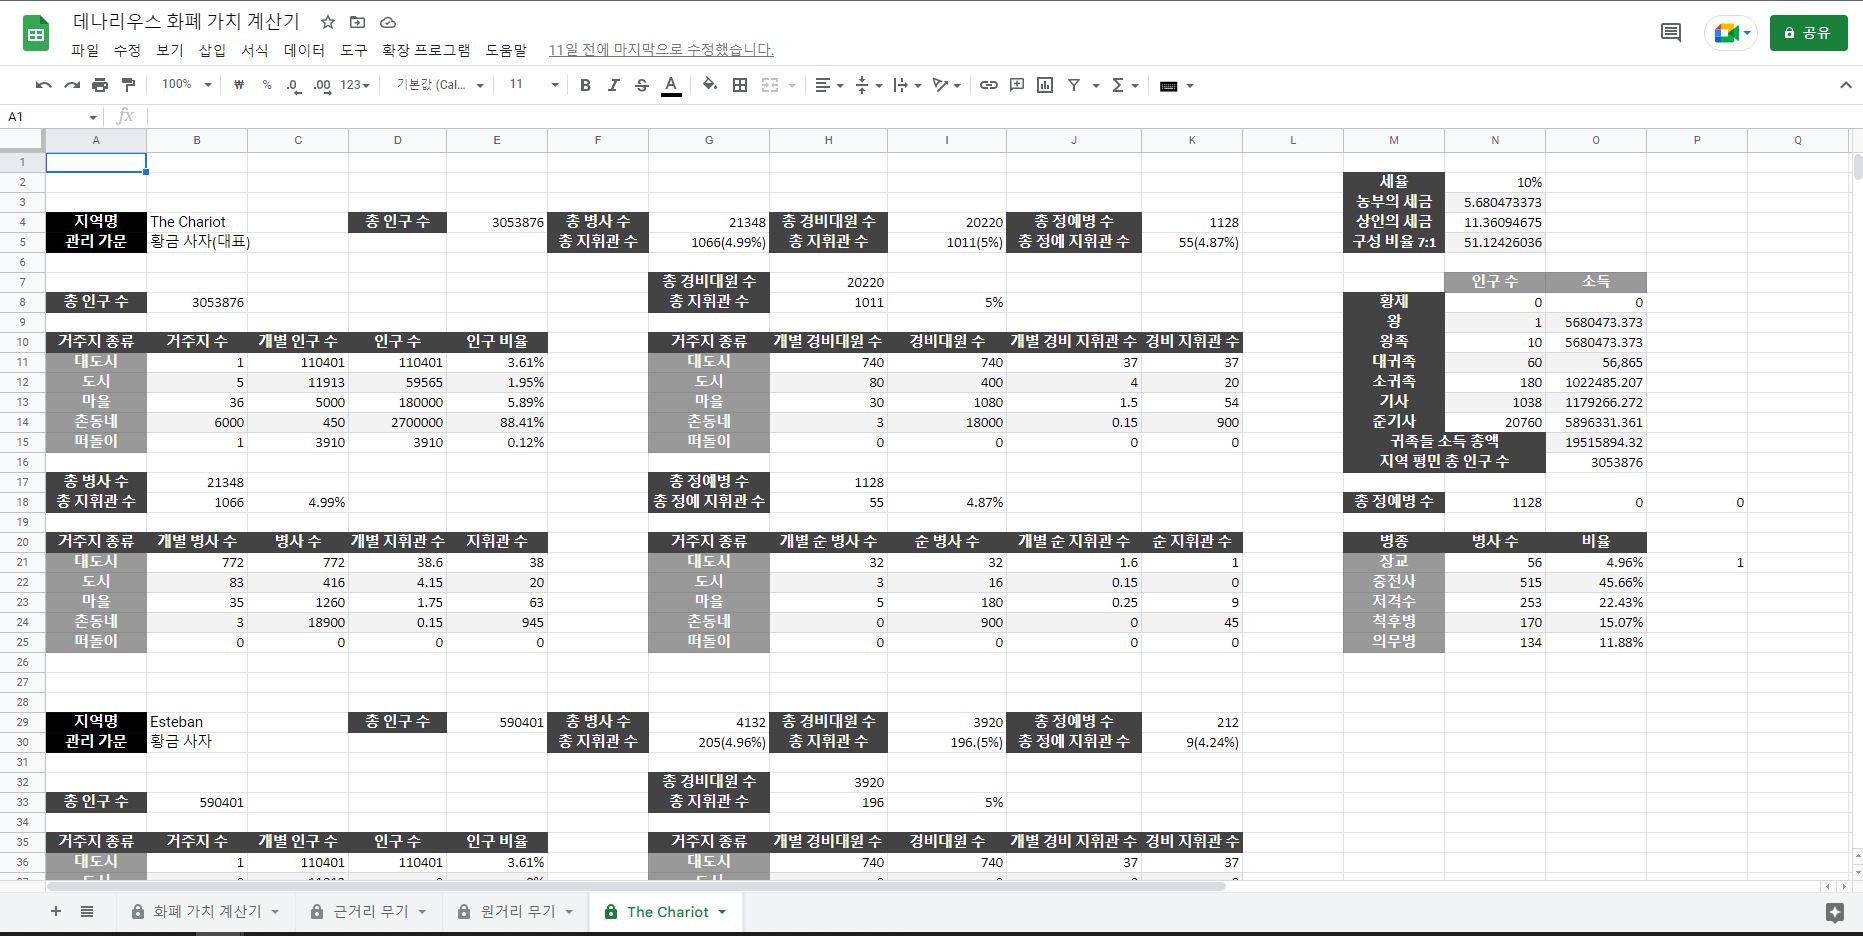1863x936 pixels.
Task: Open the last edited version history link
Action: 660,50
